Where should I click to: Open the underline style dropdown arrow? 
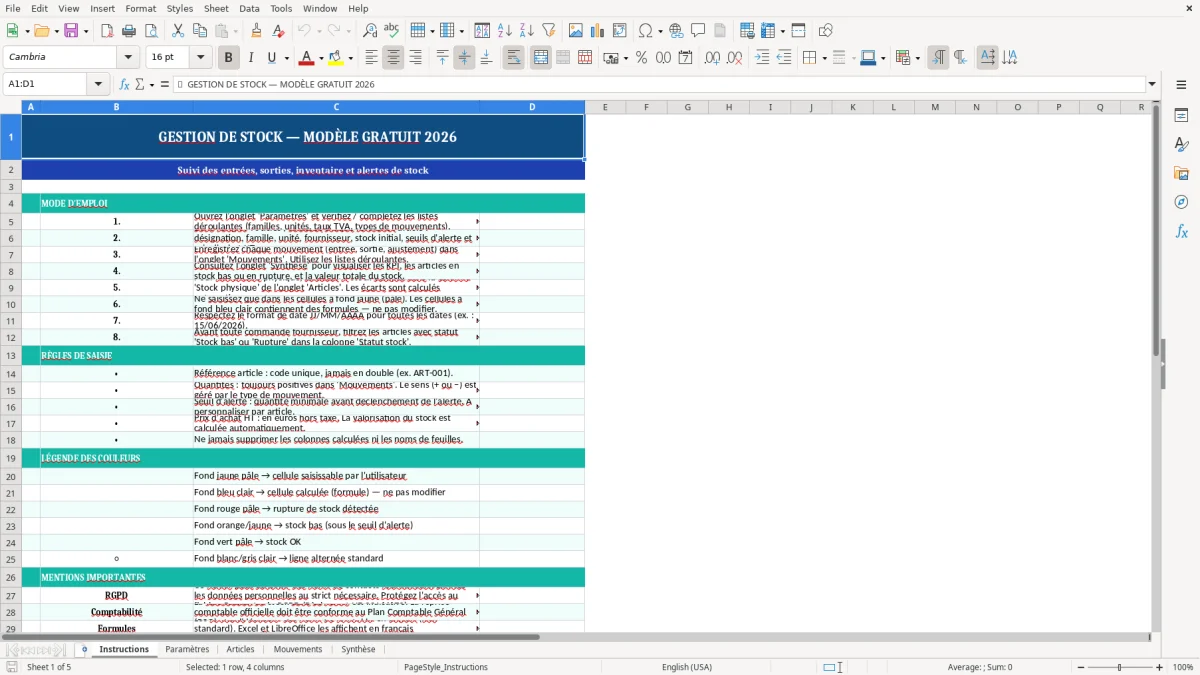click(x=286, y=58)
